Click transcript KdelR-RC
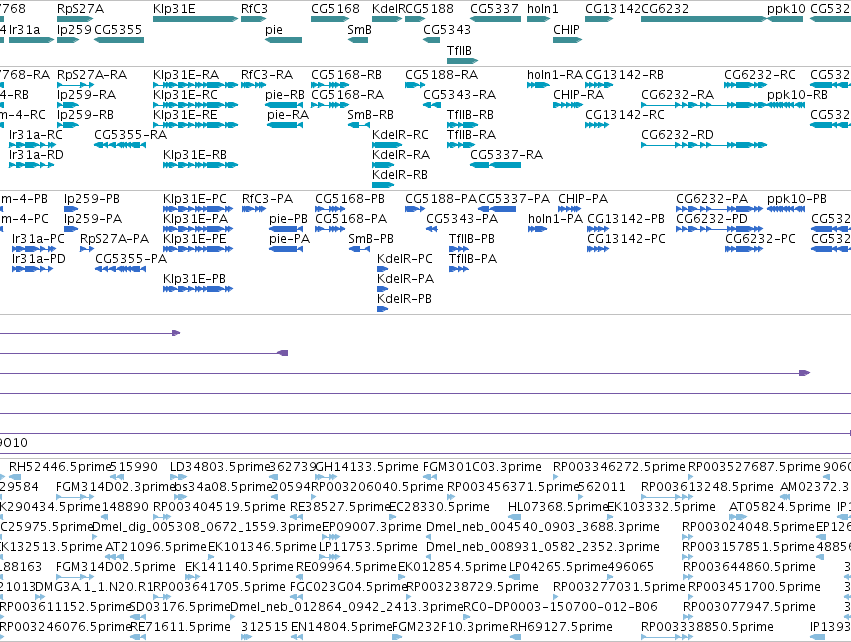The height and width of the screenshot is (642, 851). coord(386,145)
